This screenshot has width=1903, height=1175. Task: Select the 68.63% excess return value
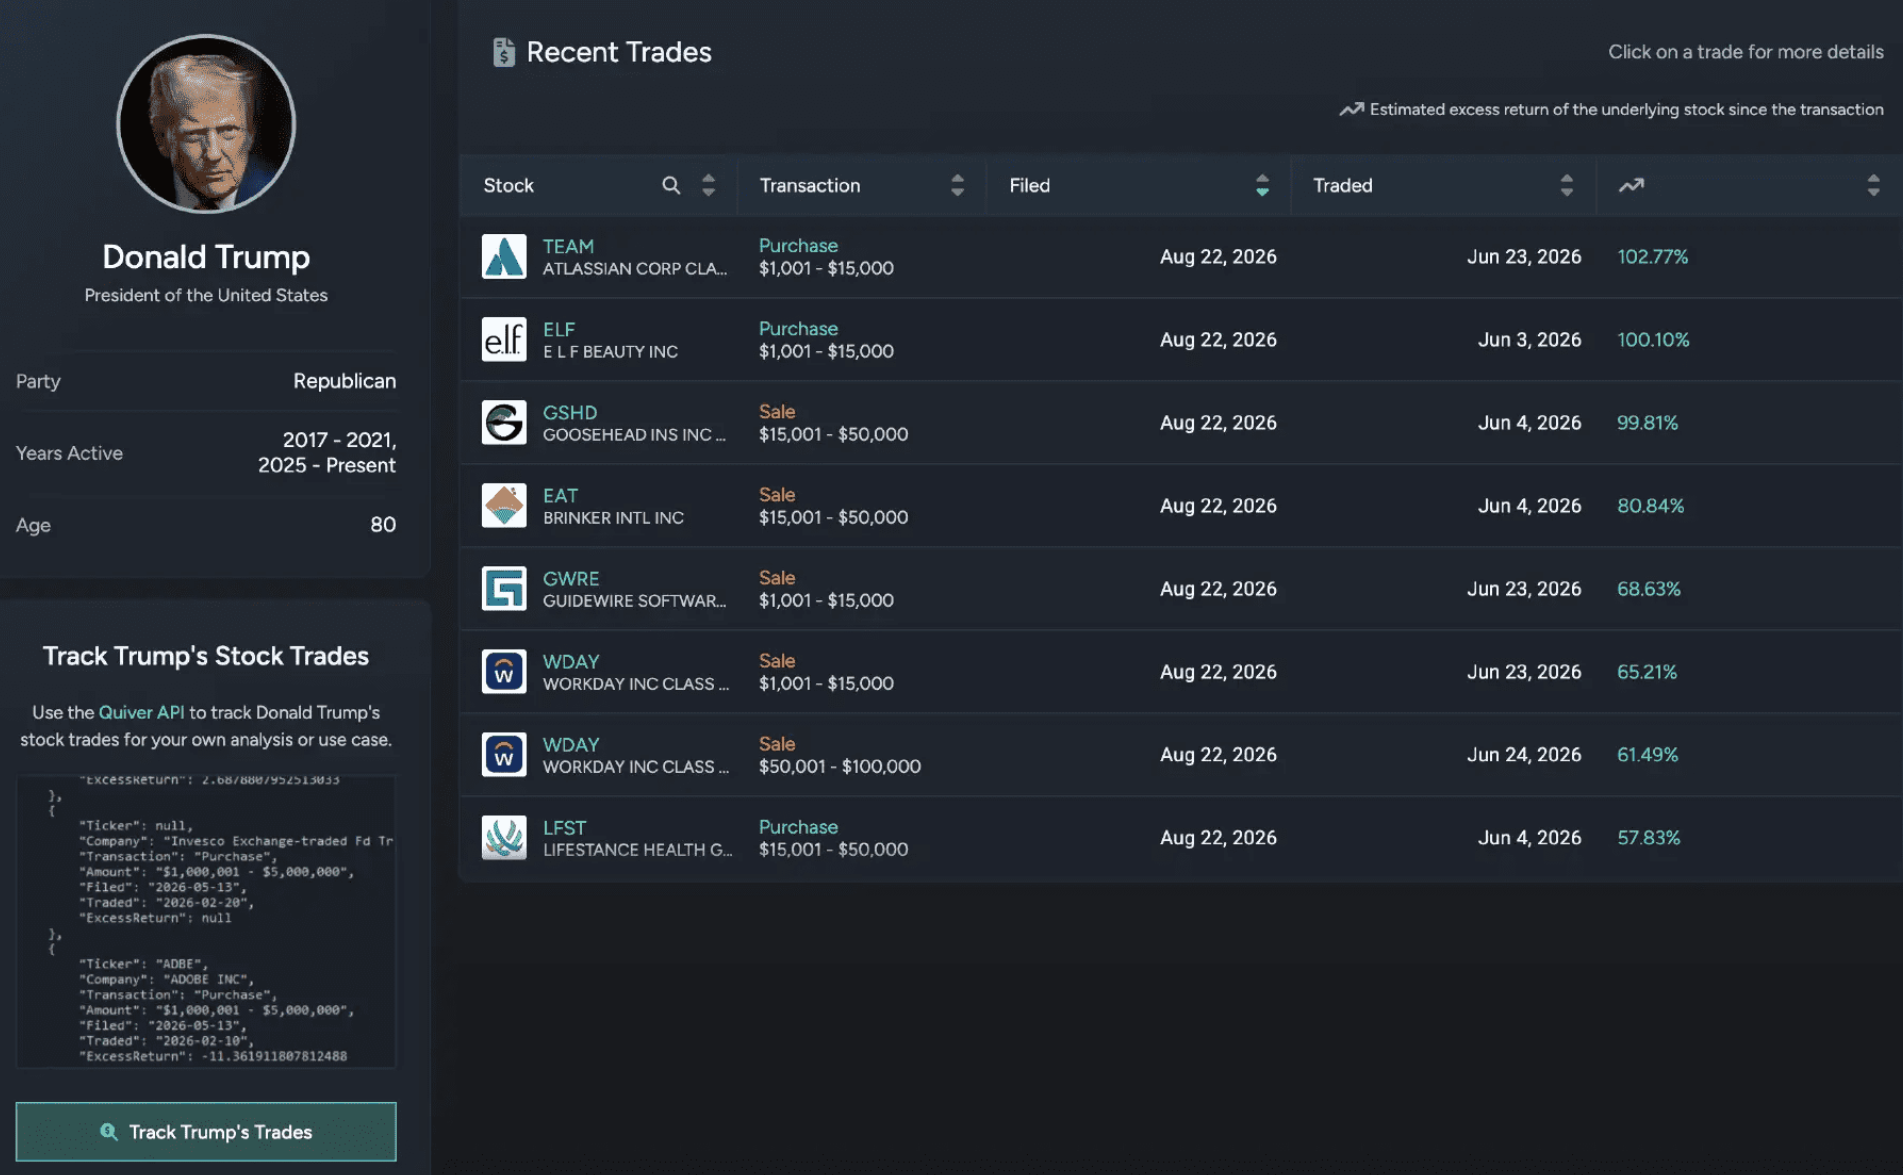tap(1648, 588)
